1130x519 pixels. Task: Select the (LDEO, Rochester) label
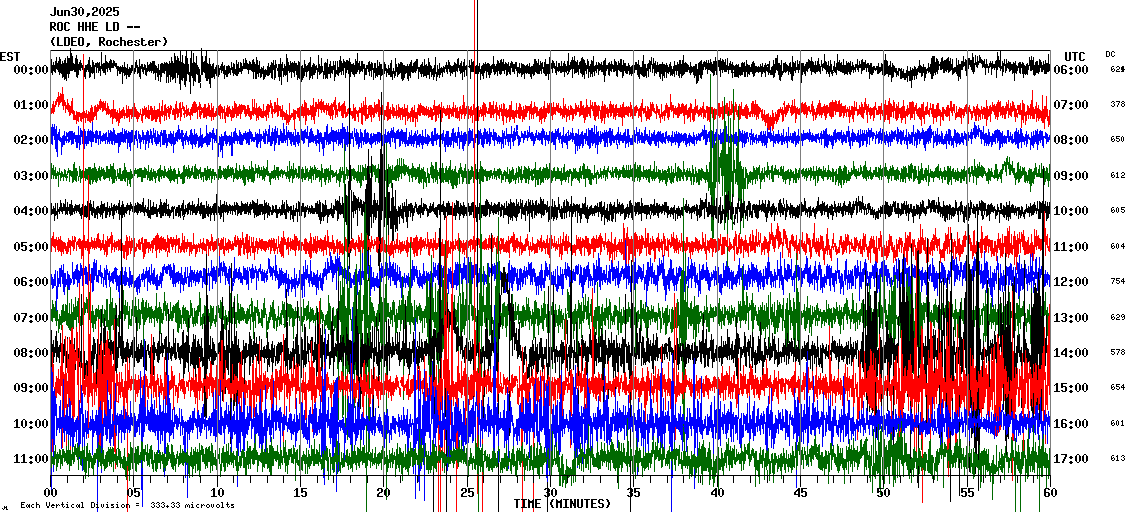click(x=108, y=42)
